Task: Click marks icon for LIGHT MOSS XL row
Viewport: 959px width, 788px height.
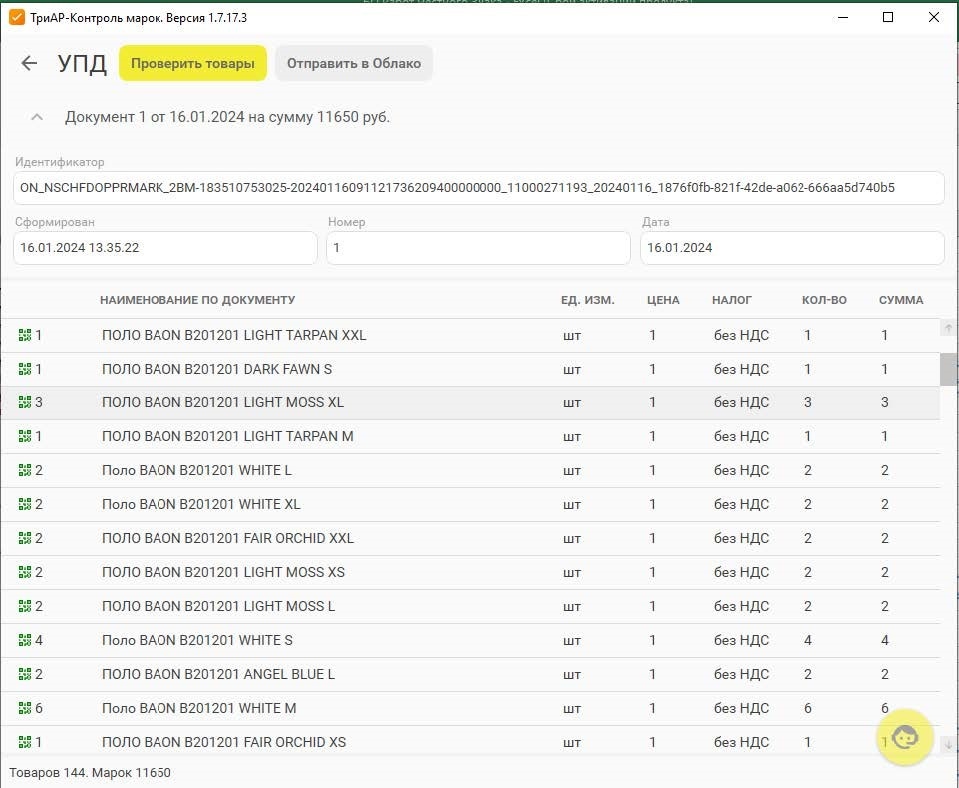Action: click(x=24, y=402)
